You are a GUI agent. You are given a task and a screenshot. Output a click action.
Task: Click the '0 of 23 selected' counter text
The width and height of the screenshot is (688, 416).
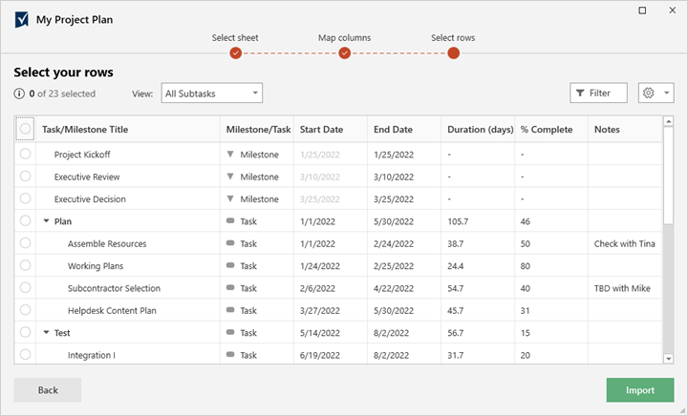tap(62, 93)
